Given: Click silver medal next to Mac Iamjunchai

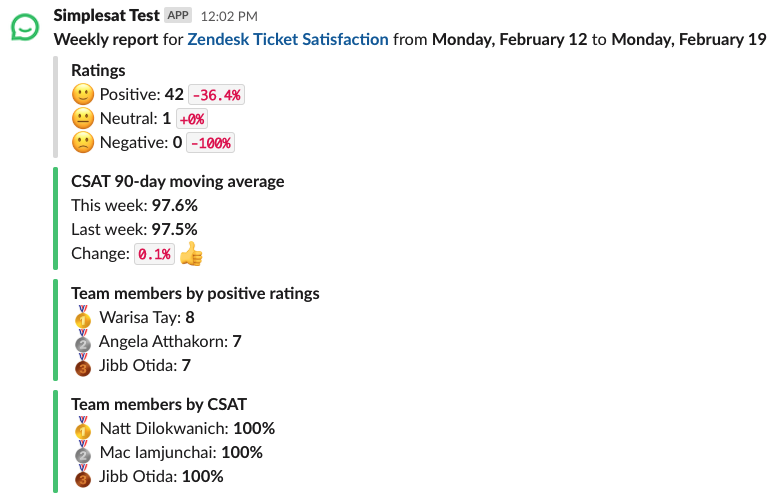Looking at the screenshot, I should point(83,452).
